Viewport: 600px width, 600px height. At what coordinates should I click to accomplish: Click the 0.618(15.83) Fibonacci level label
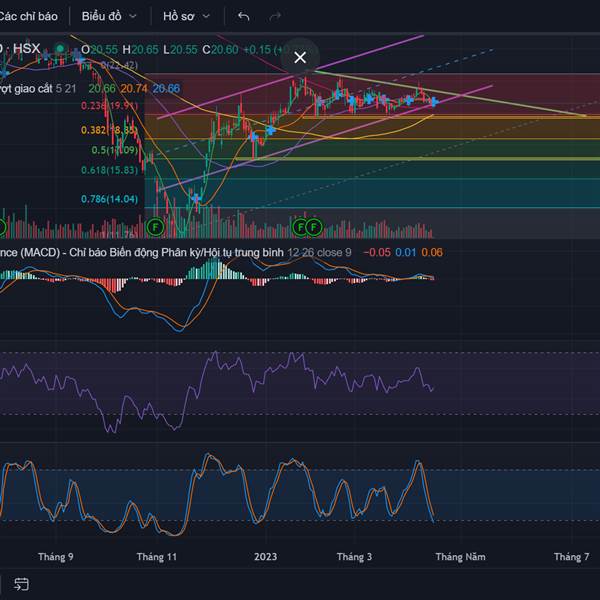pyautogui.click(x=109, y=170)
